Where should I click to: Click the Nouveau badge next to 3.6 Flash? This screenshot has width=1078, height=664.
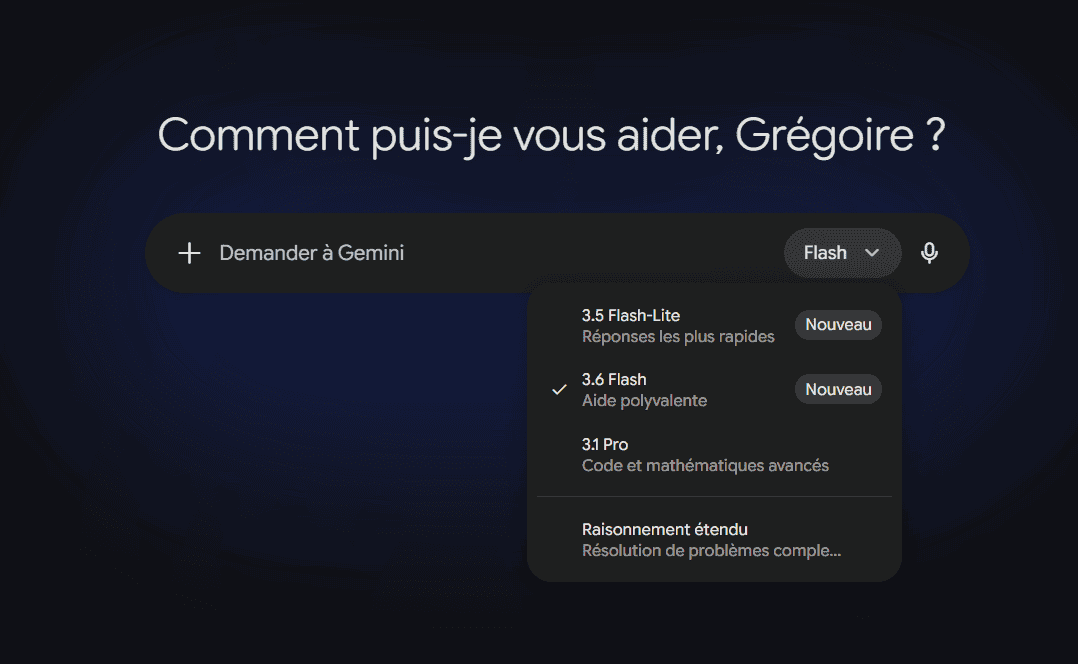tap(838, 389)
